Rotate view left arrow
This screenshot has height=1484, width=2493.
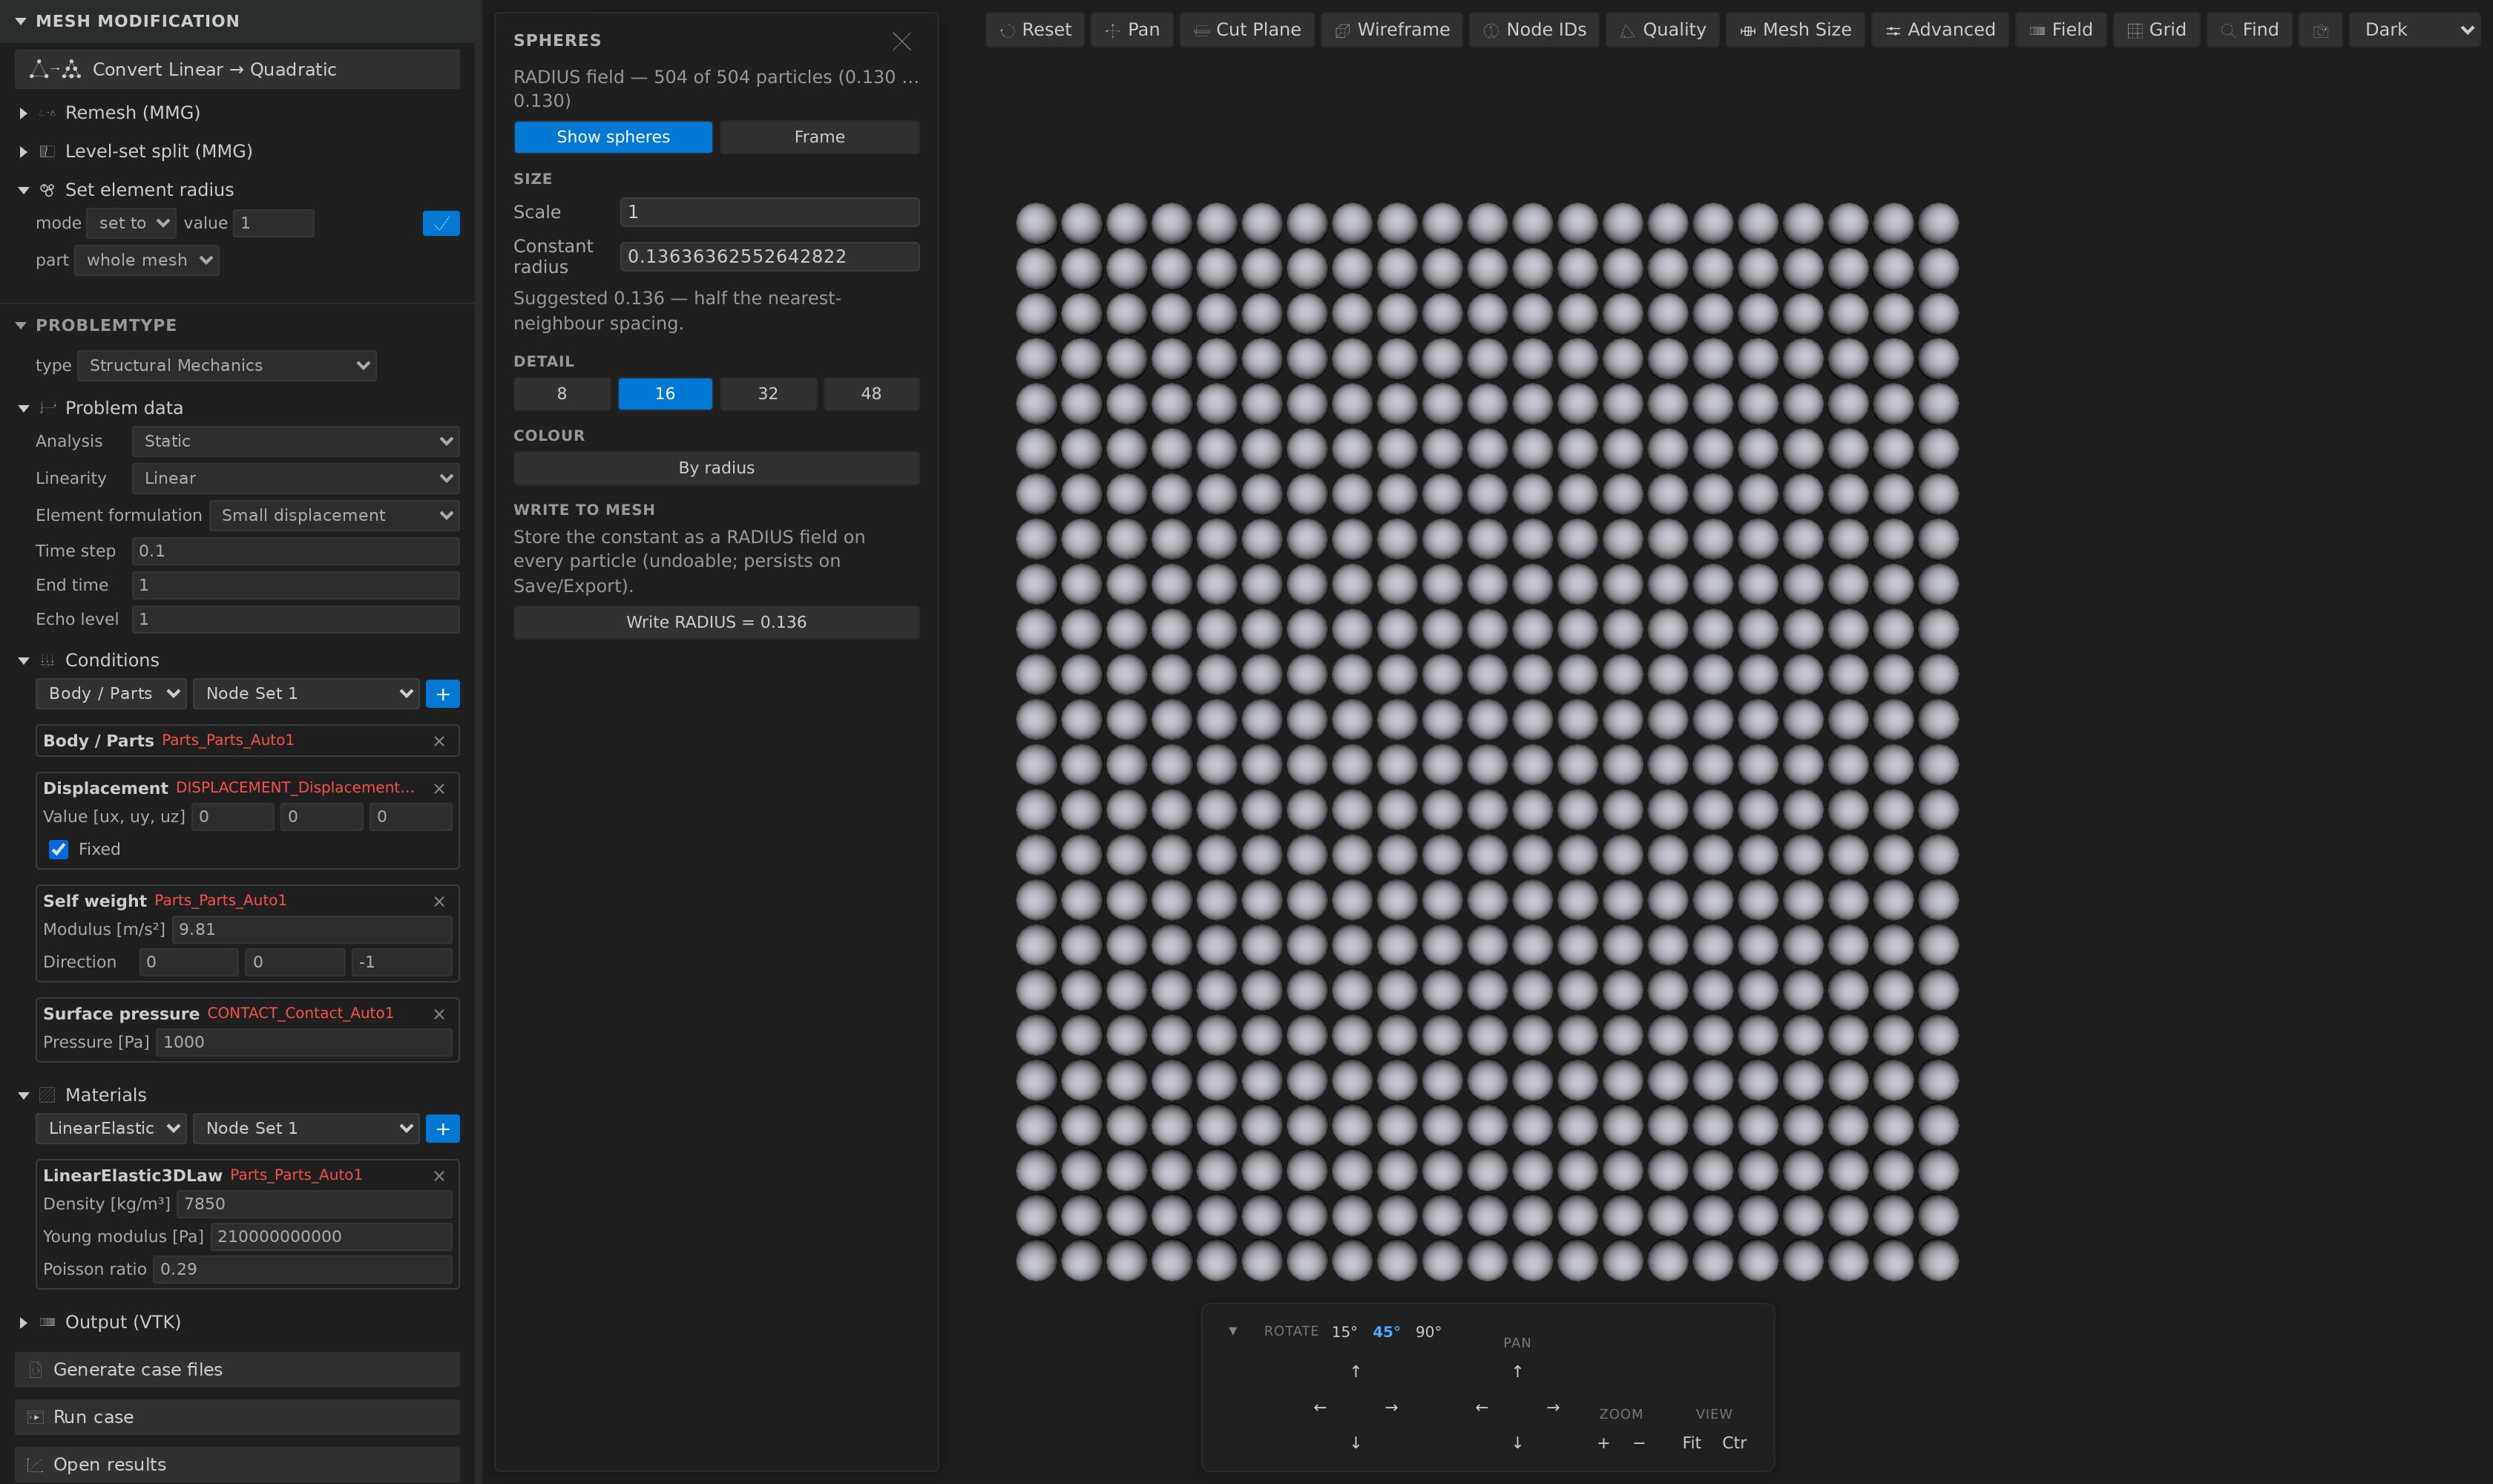coord(1320,1408)
